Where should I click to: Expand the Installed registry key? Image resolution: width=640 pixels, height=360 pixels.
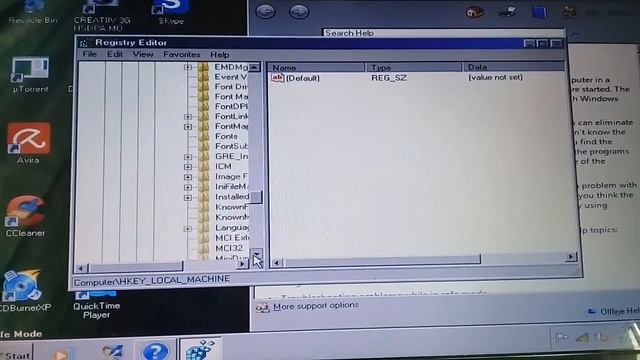point(188,198)
